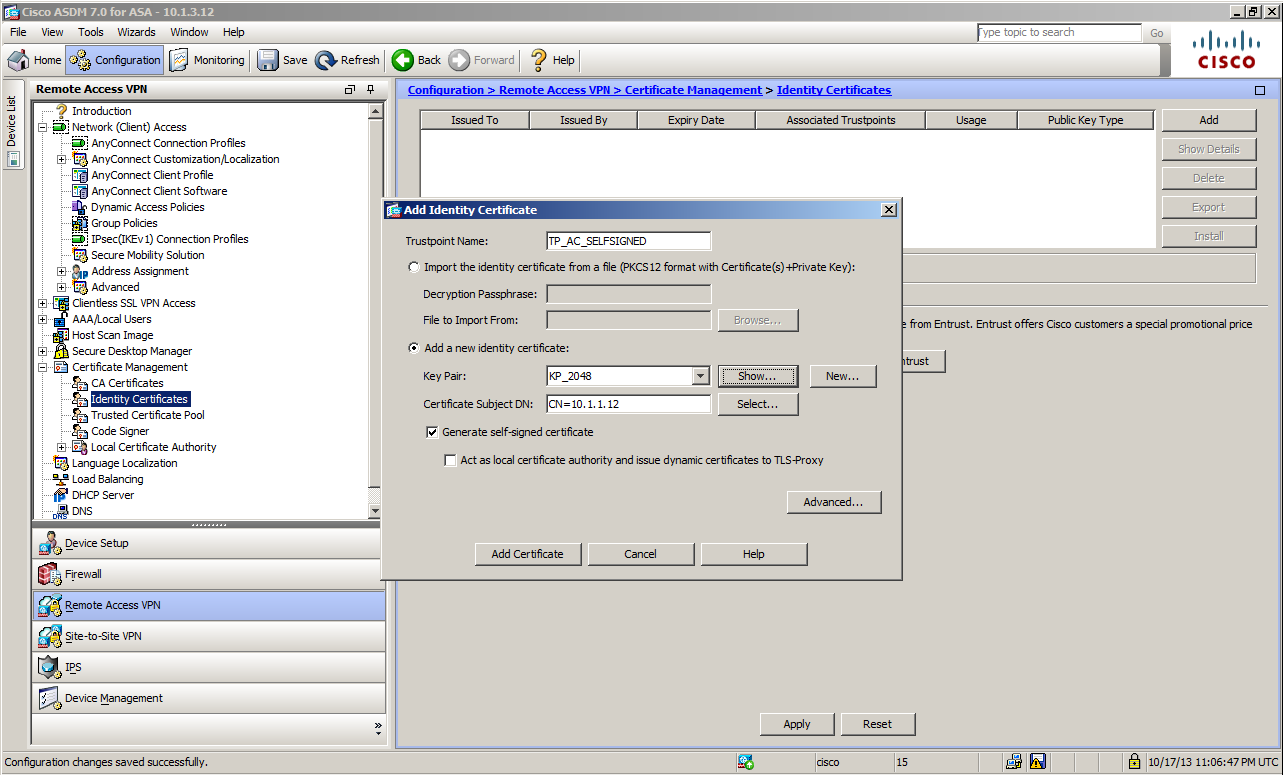Click the Issued To column header
The height and width of the screenshot is (775, 1283).
(x=475, y=120)
